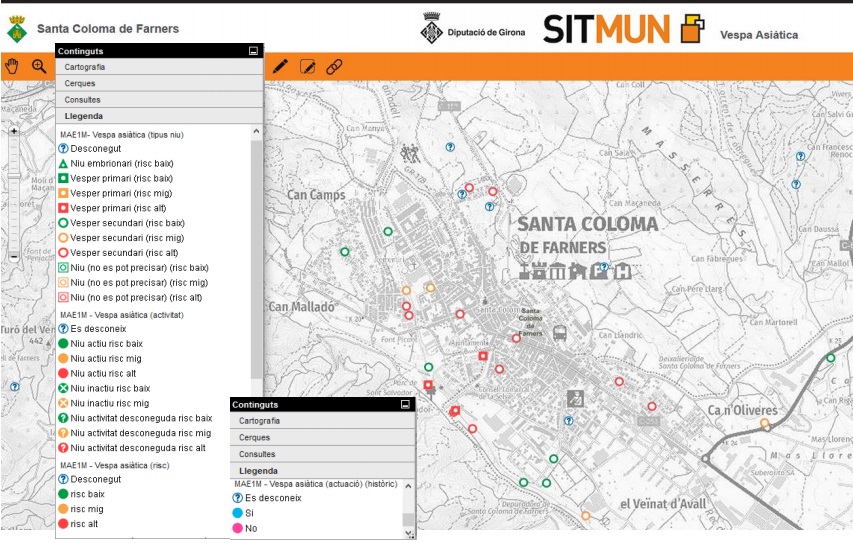The height and width of the screenshot is (543, 853).
Task: Activate the zoom-in magnifier tool
Action: pos(40,66)
